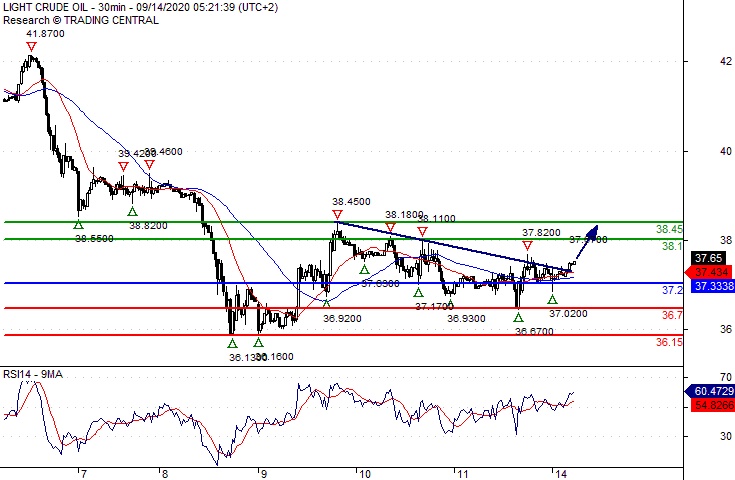Screen dimensions: 735x480
Task: Select the red 36.15 support level label
Action: coord(669,343)
